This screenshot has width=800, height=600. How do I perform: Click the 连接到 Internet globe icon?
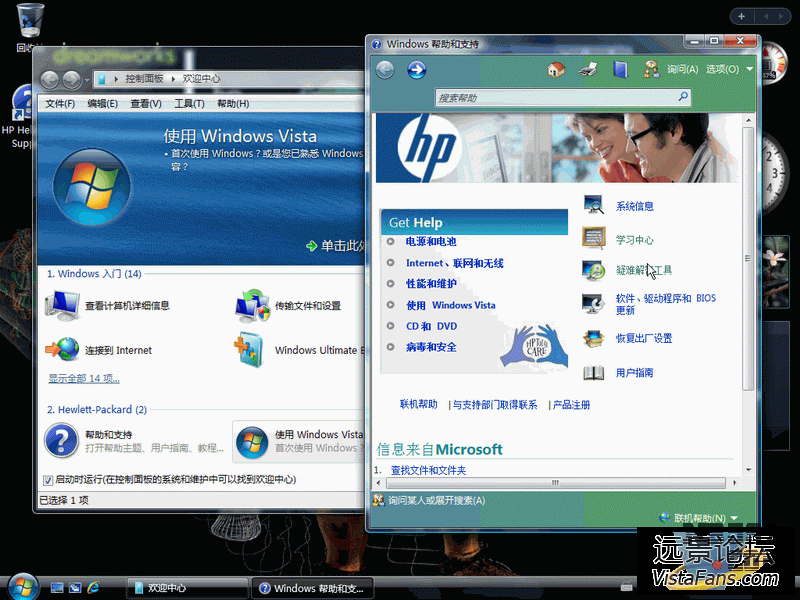(62, 350)
